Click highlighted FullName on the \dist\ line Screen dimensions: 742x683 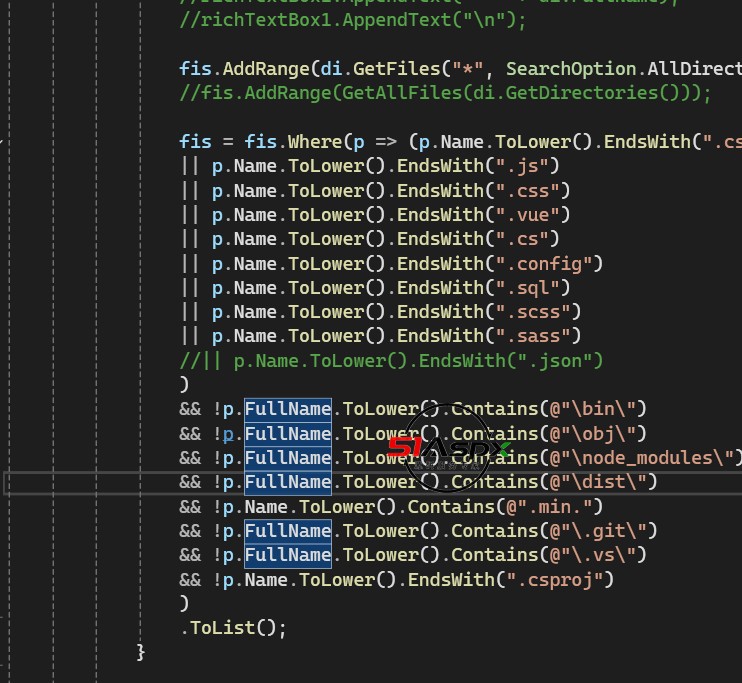(x=288, y=482)
